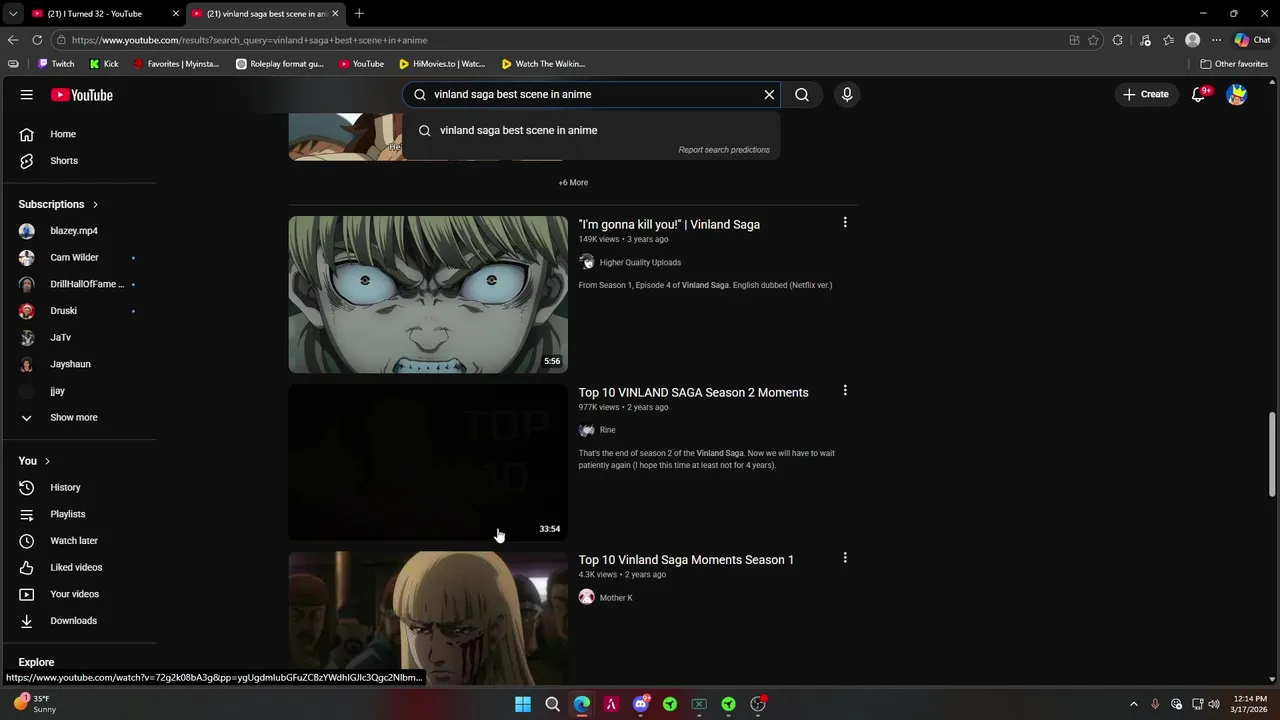Image resolution: width=1280 pixels, height=720 pixels.
Task: Add page to favorites star
Action: click(1094, 40)
